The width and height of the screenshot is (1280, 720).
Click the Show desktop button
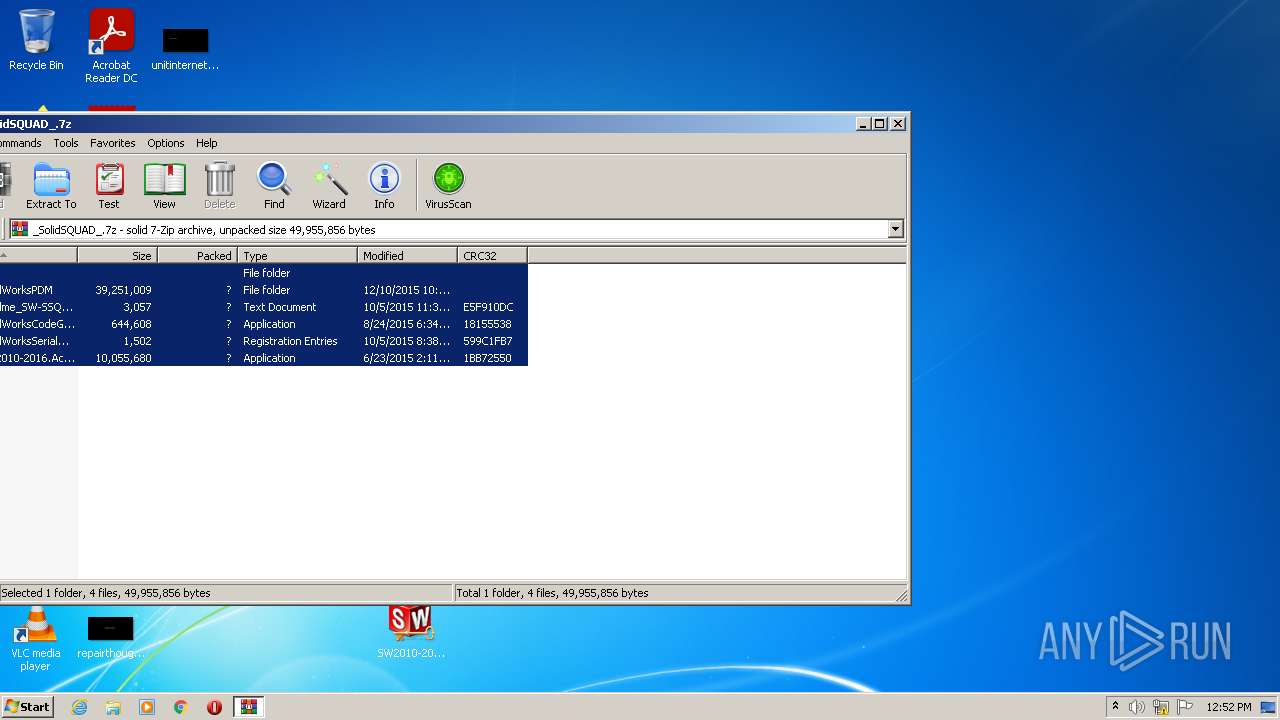(1269, 707)
